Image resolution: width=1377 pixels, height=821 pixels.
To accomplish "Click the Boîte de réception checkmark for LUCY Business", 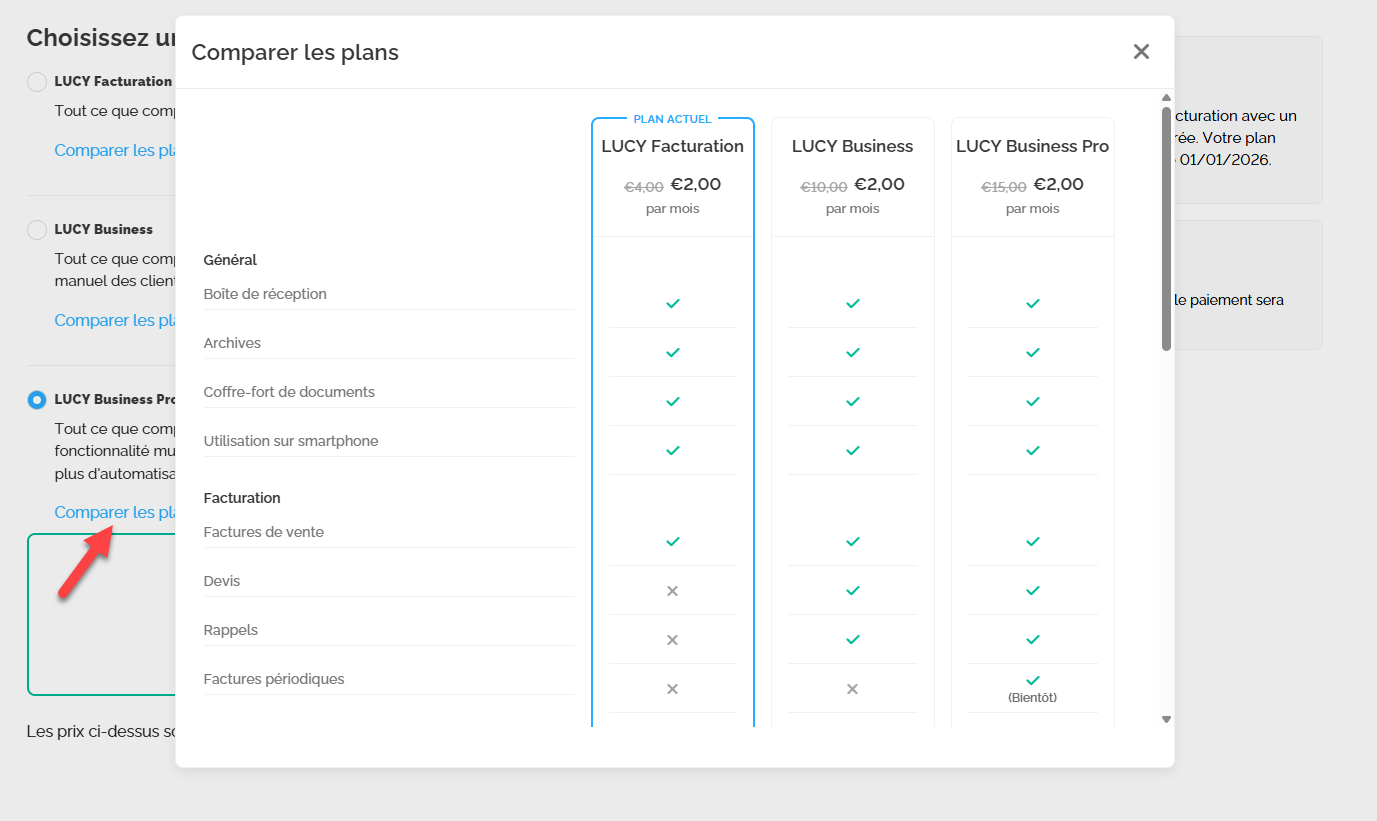I will [853, 303].
